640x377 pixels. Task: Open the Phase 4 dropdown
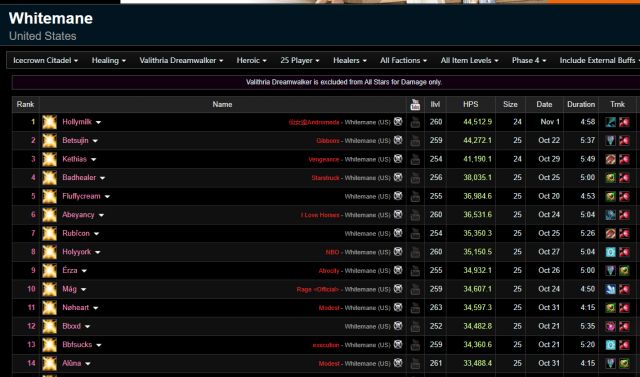(529, 60)
